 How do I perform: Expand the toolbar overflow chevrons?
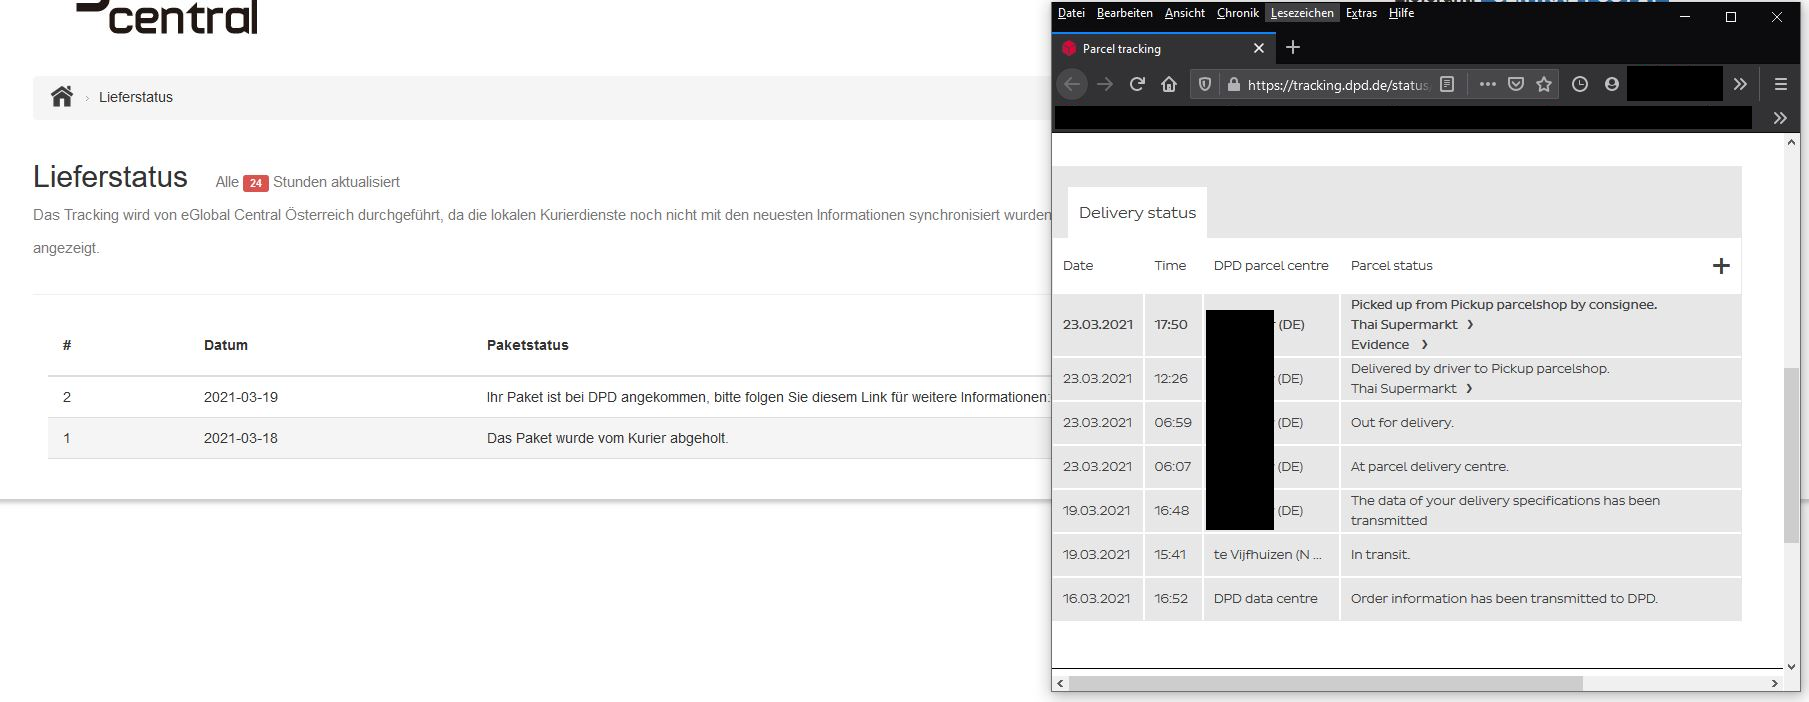[1740, 85]
